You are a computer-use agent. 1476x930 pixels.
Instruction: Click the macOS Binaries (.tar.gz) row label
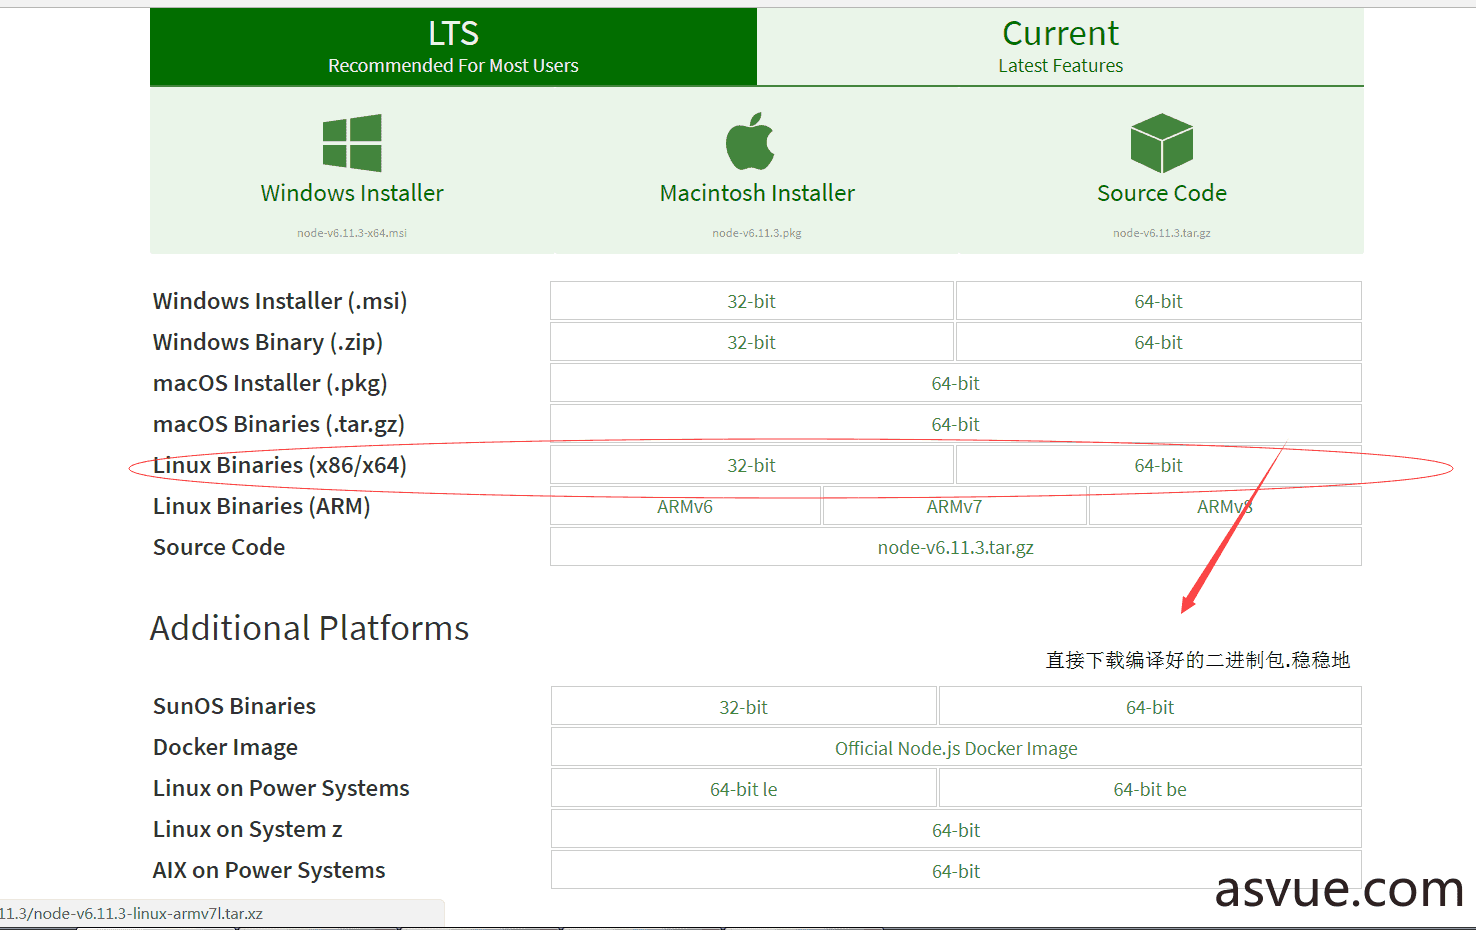279,424
